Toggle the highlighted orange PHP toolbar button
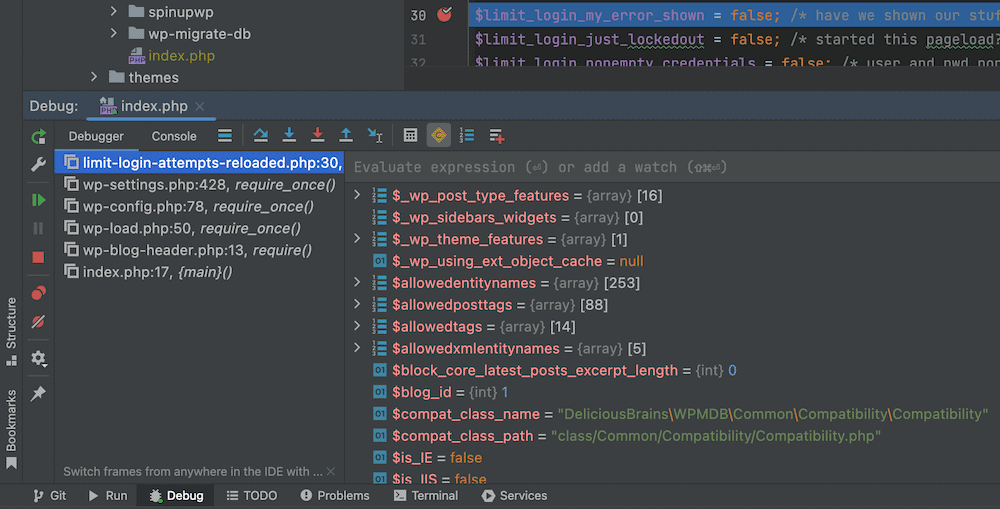The height and width of the screenshot is (509, 1000). click(x=438, y=136)
